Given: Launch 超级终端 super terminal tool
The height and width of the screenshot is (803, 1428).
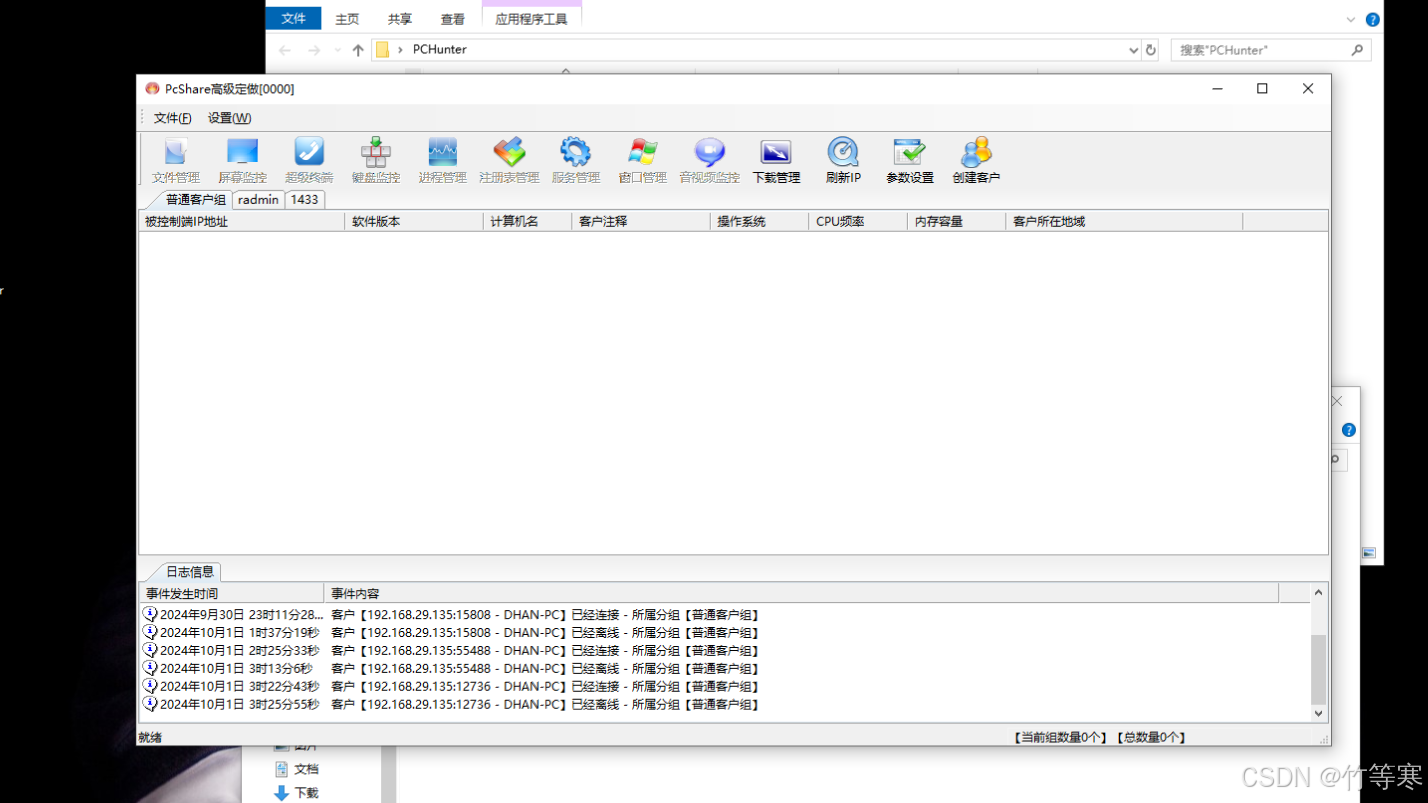Looking at the screenshot, I should click(309, 161).
